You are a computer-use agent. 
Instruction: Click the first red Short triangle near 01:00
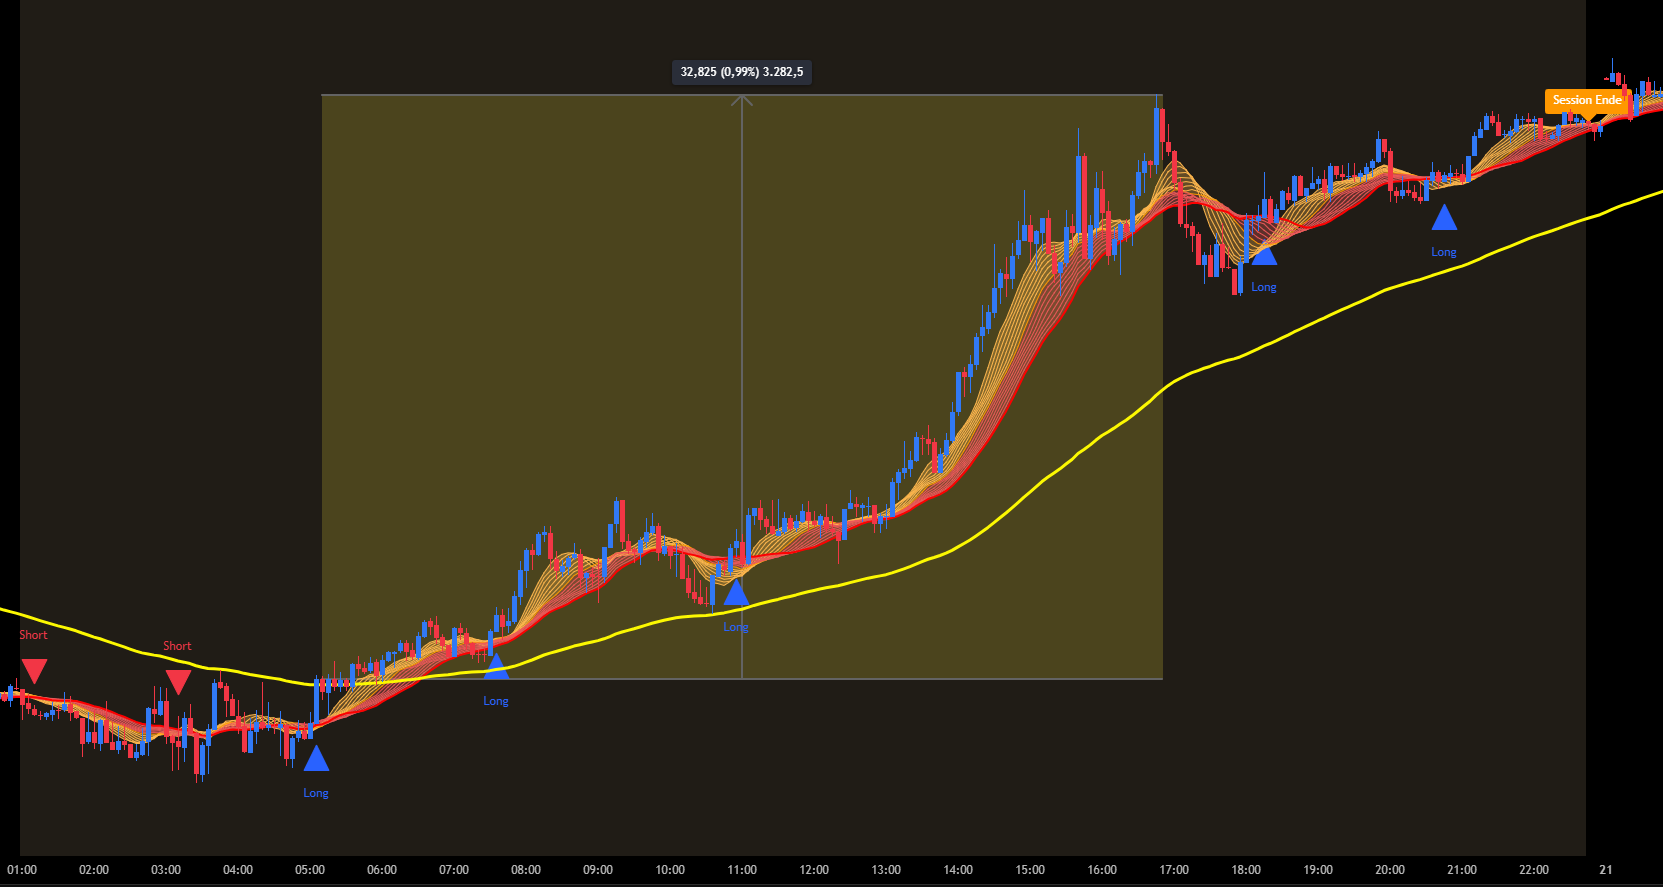(34, 670)
